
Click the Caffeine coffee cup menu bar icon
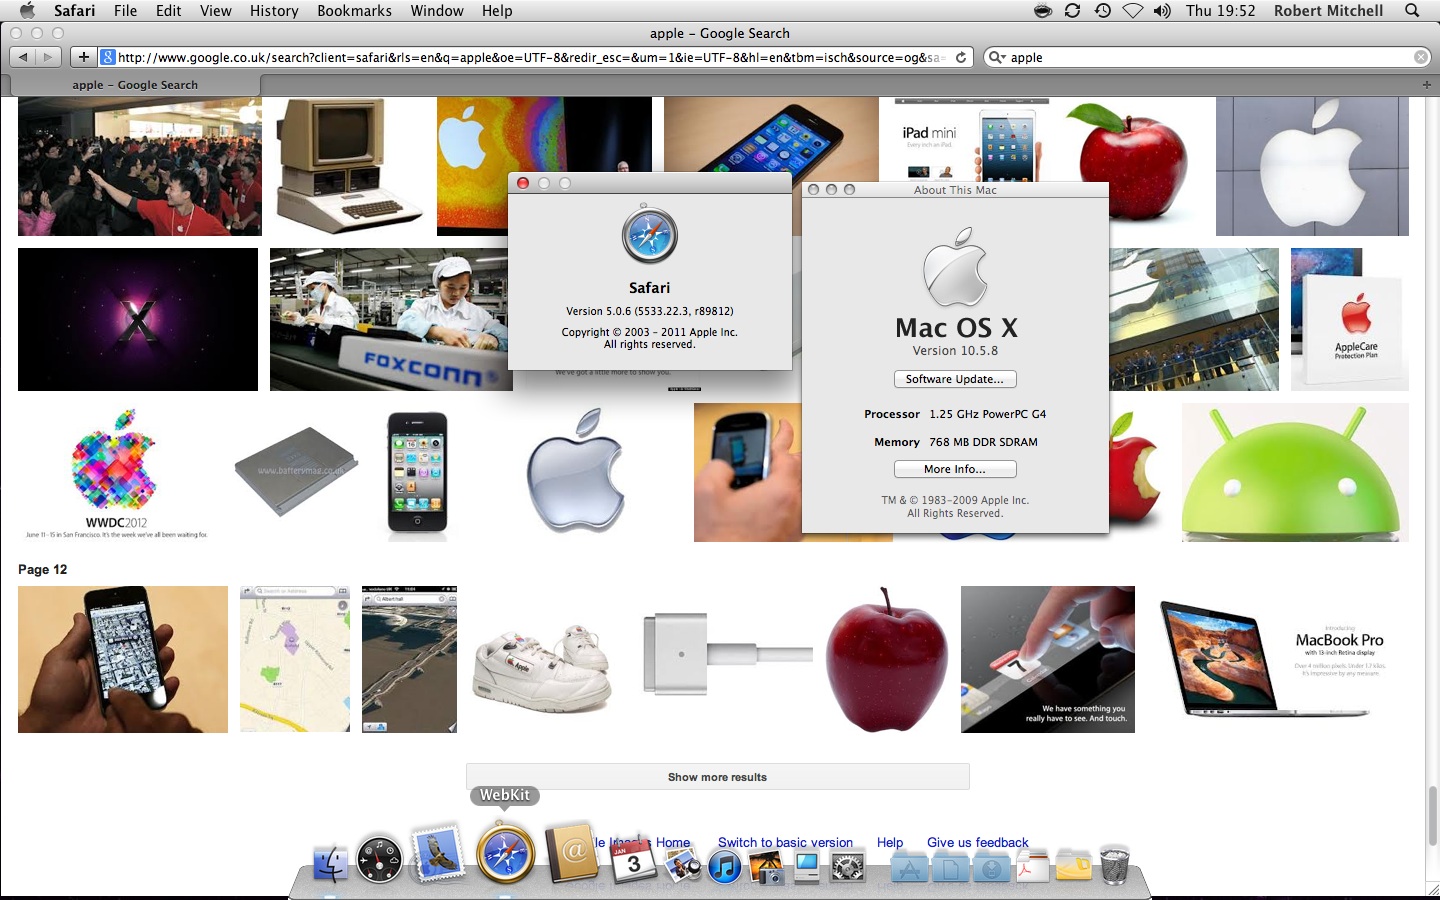click(1043, 10)
